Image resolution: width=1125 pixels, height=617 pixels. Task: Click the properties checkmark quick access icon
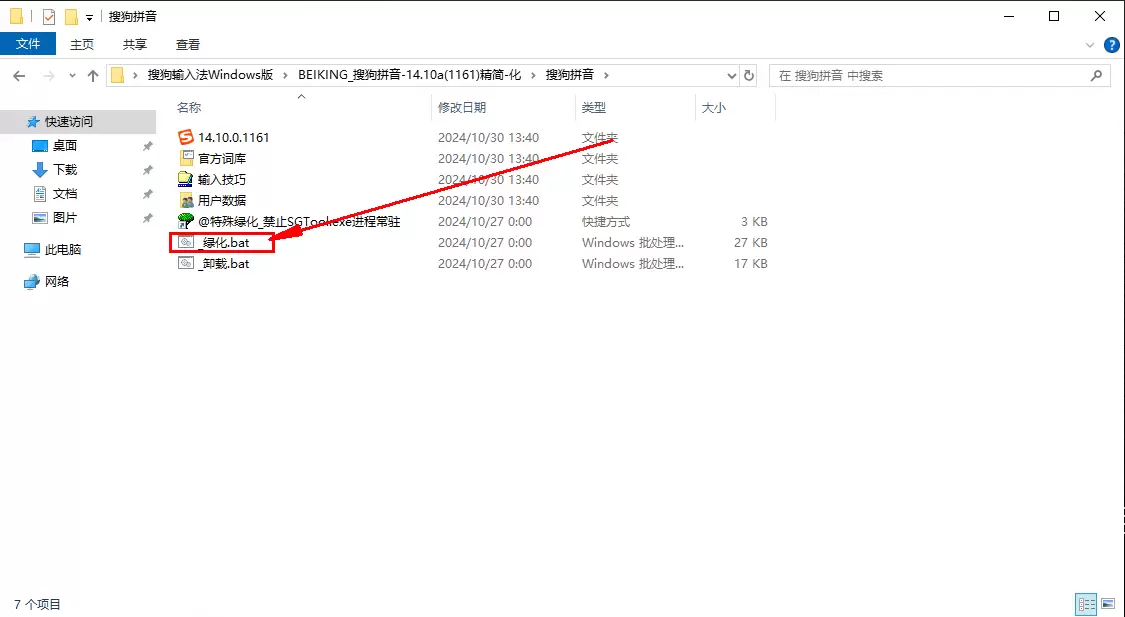(x=49, y=17)
